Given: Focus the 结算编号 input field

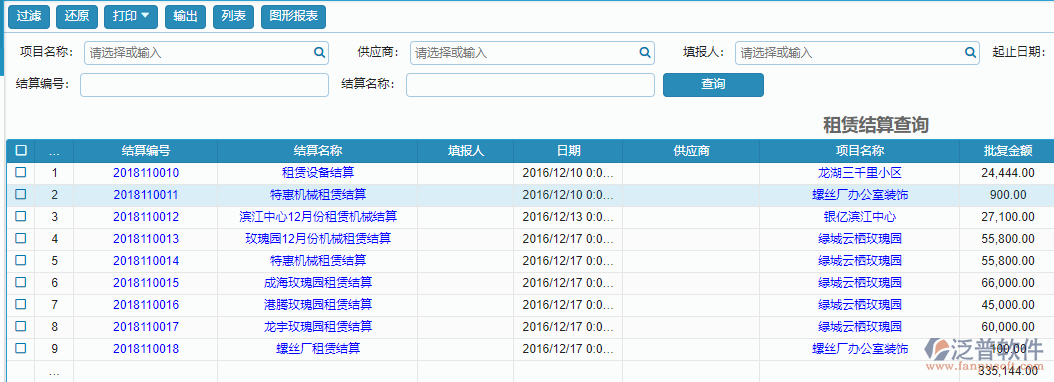Looking at the screenshot, I should 204,85.
